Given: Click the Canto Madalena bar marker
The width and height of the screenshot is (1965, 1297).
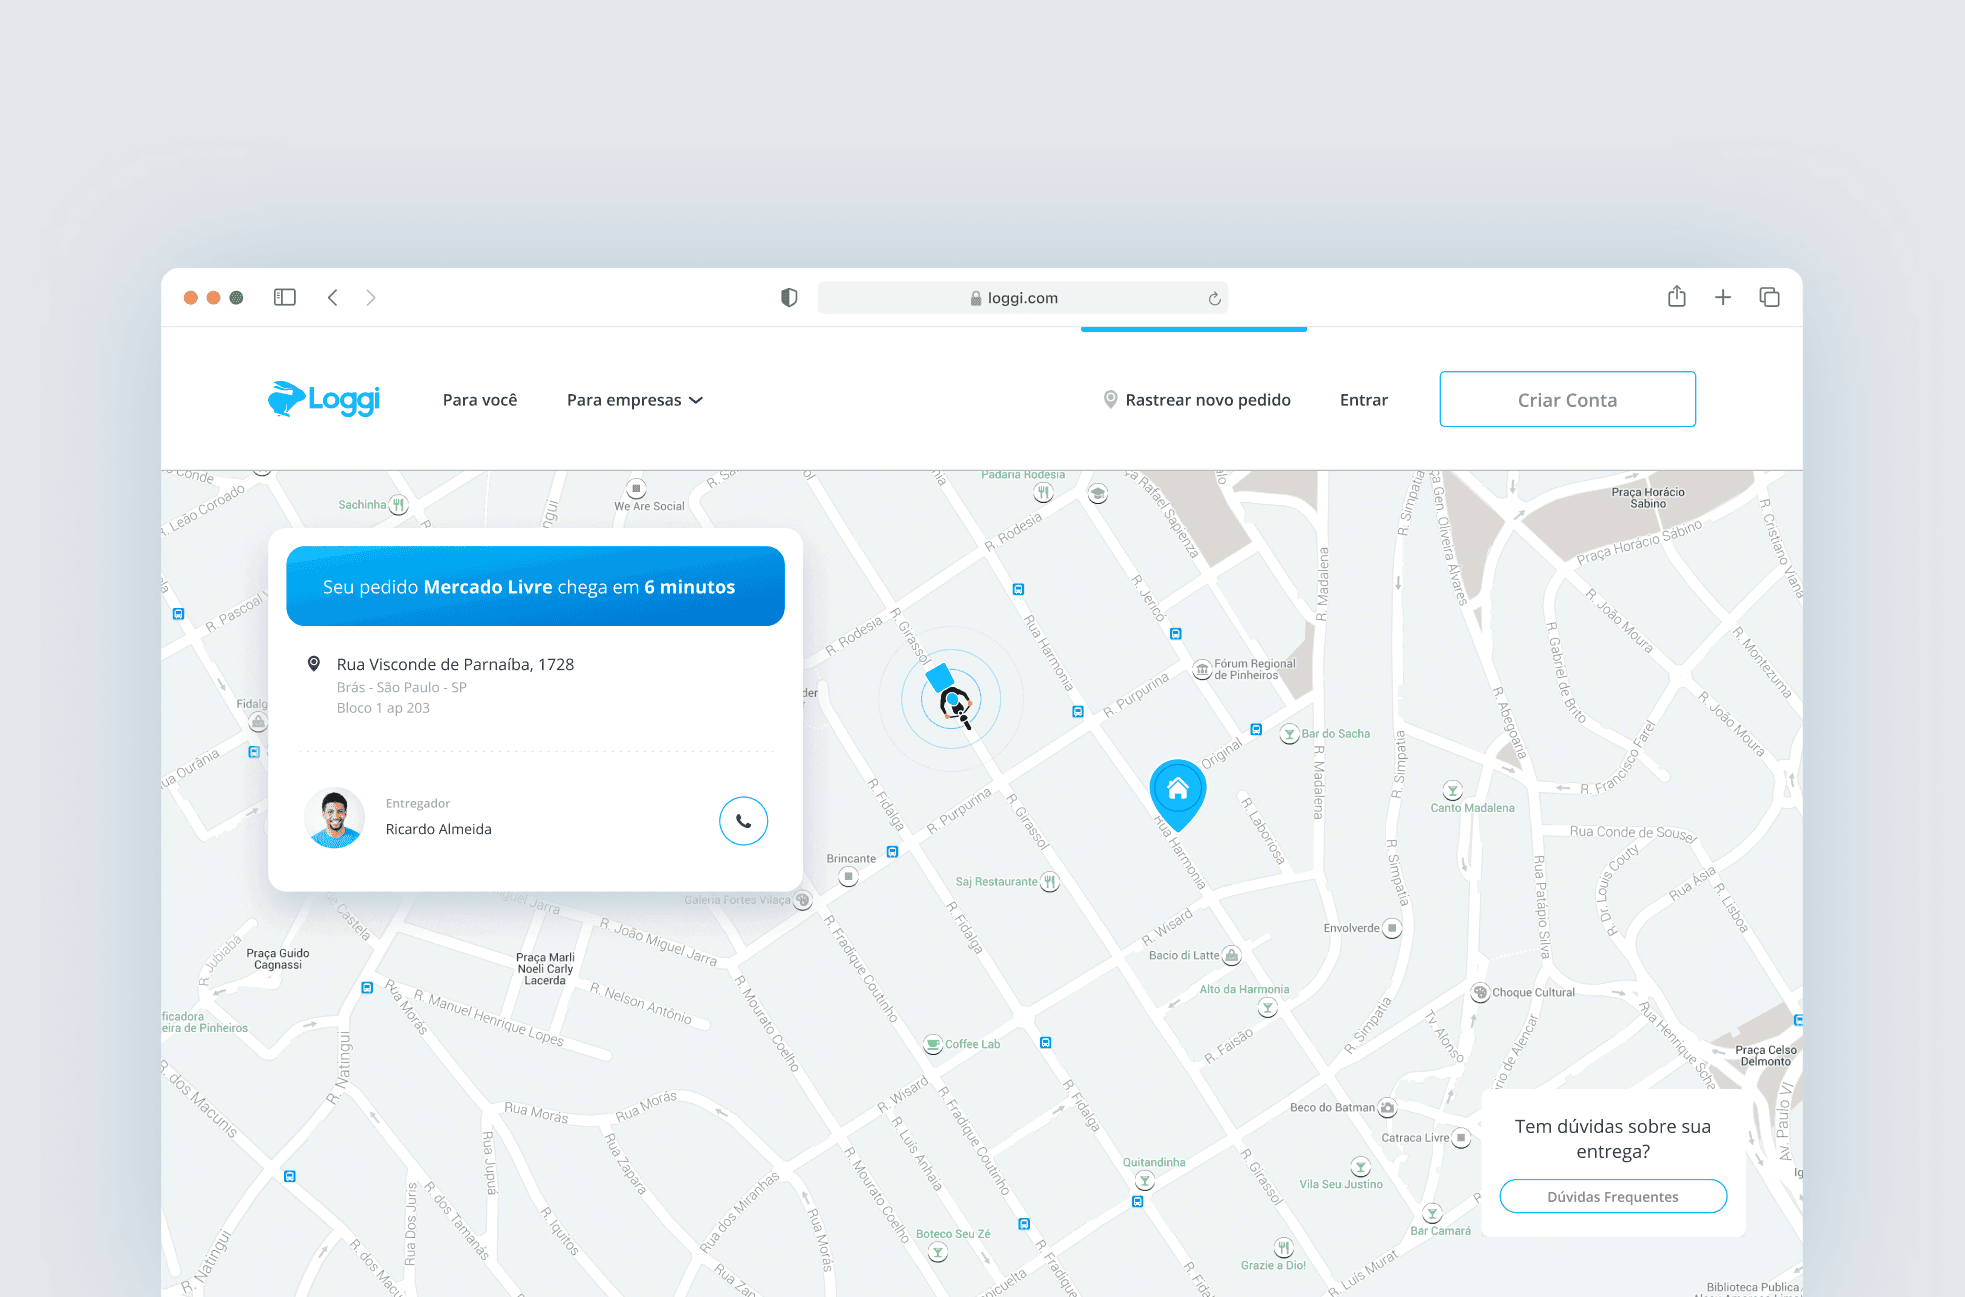Looking at the screenshot, I should (1453, 791).
